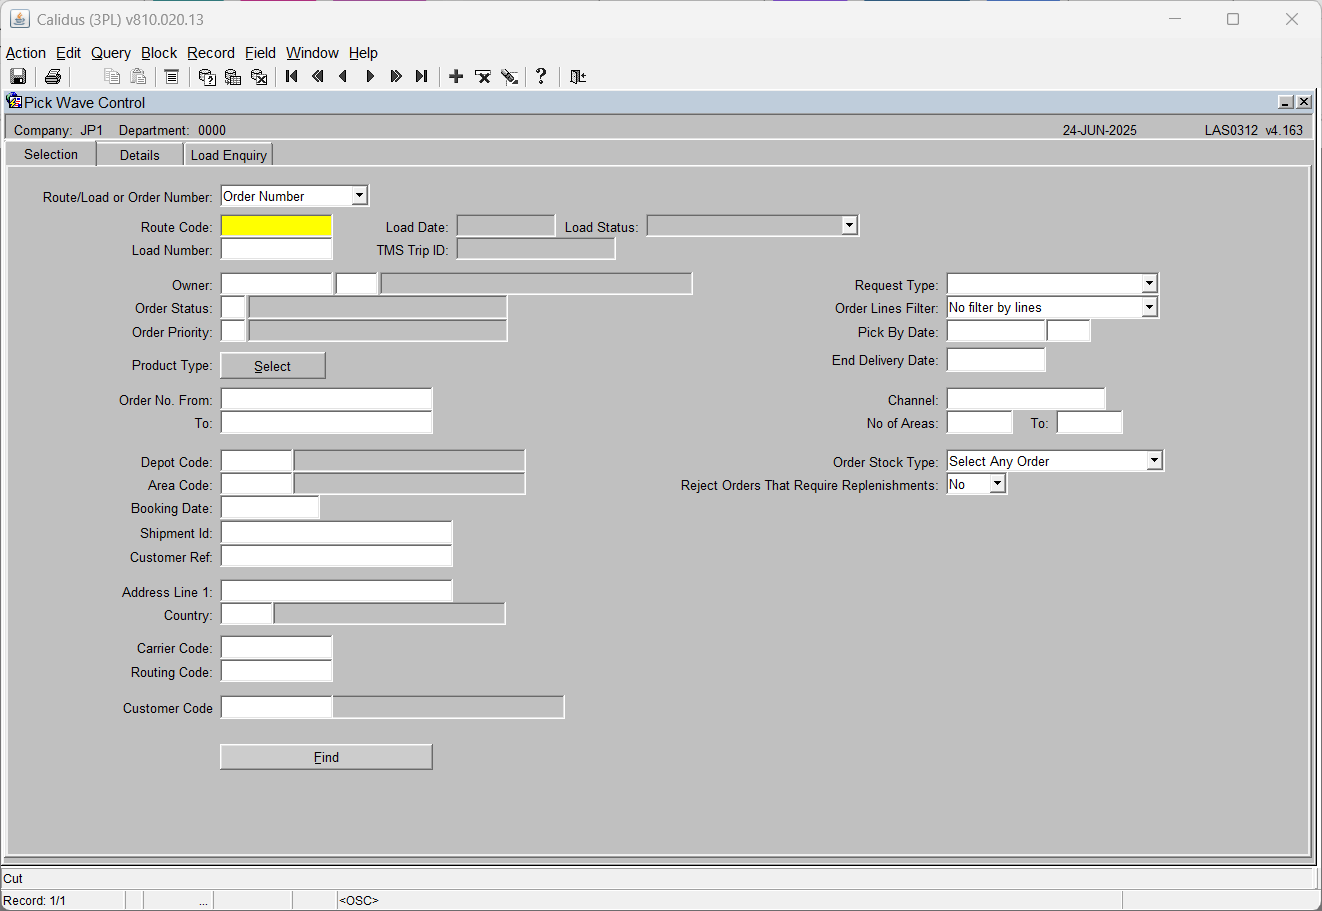The width and height of the screenshot is (1322, 911).
Task: Click the Print icon in toolbar
Action: click(x=53, y=77)
